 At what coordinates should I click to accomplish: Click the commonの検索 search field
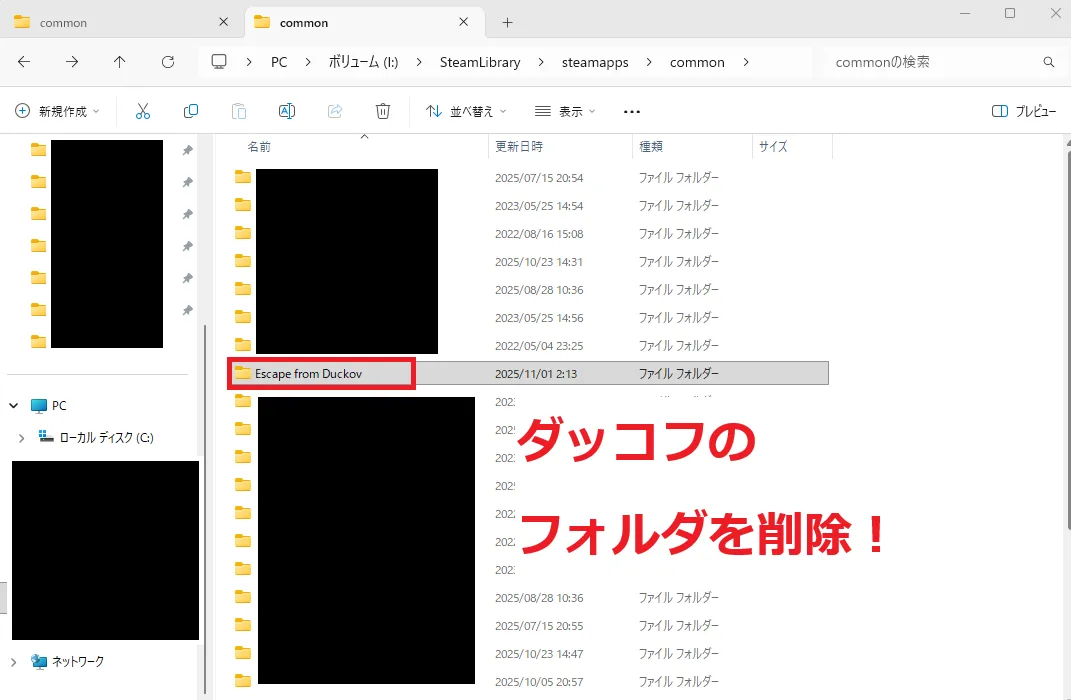point(930,62)
